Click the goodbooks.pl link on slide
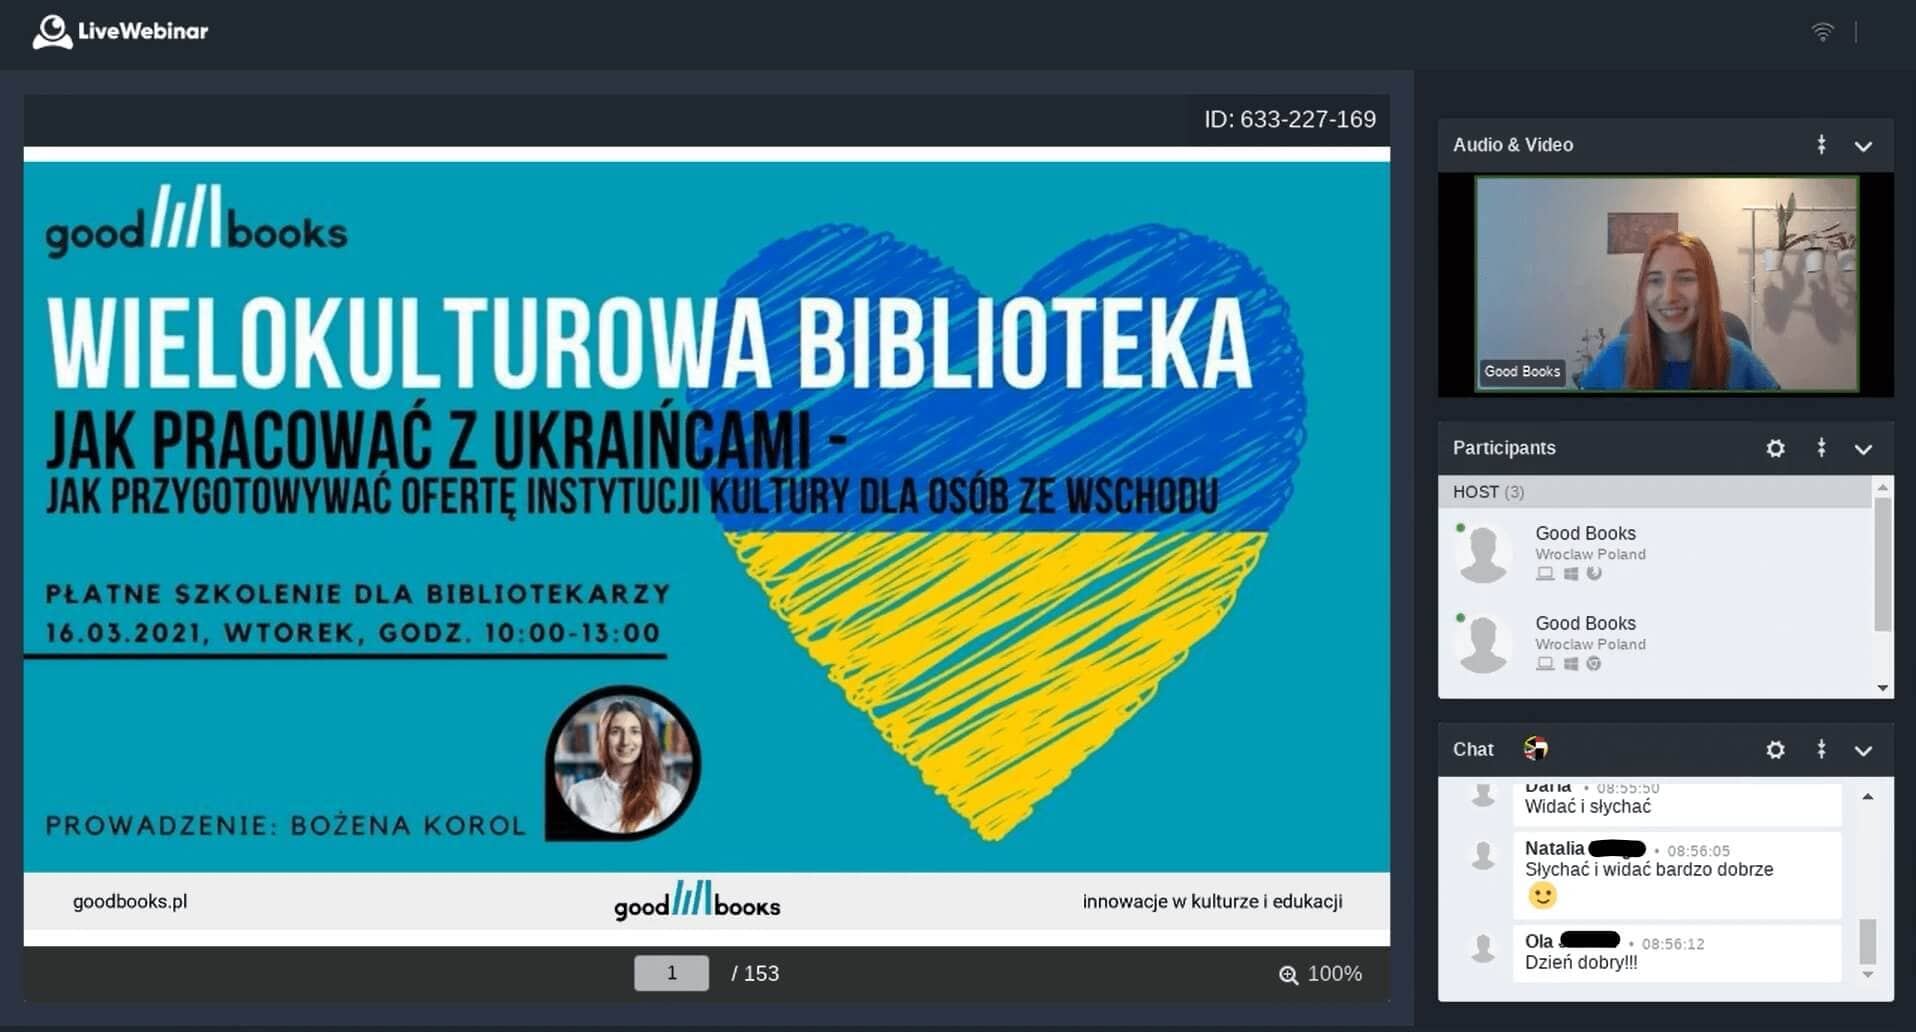Screen dimensions: 1916x1032 point(130,901)
